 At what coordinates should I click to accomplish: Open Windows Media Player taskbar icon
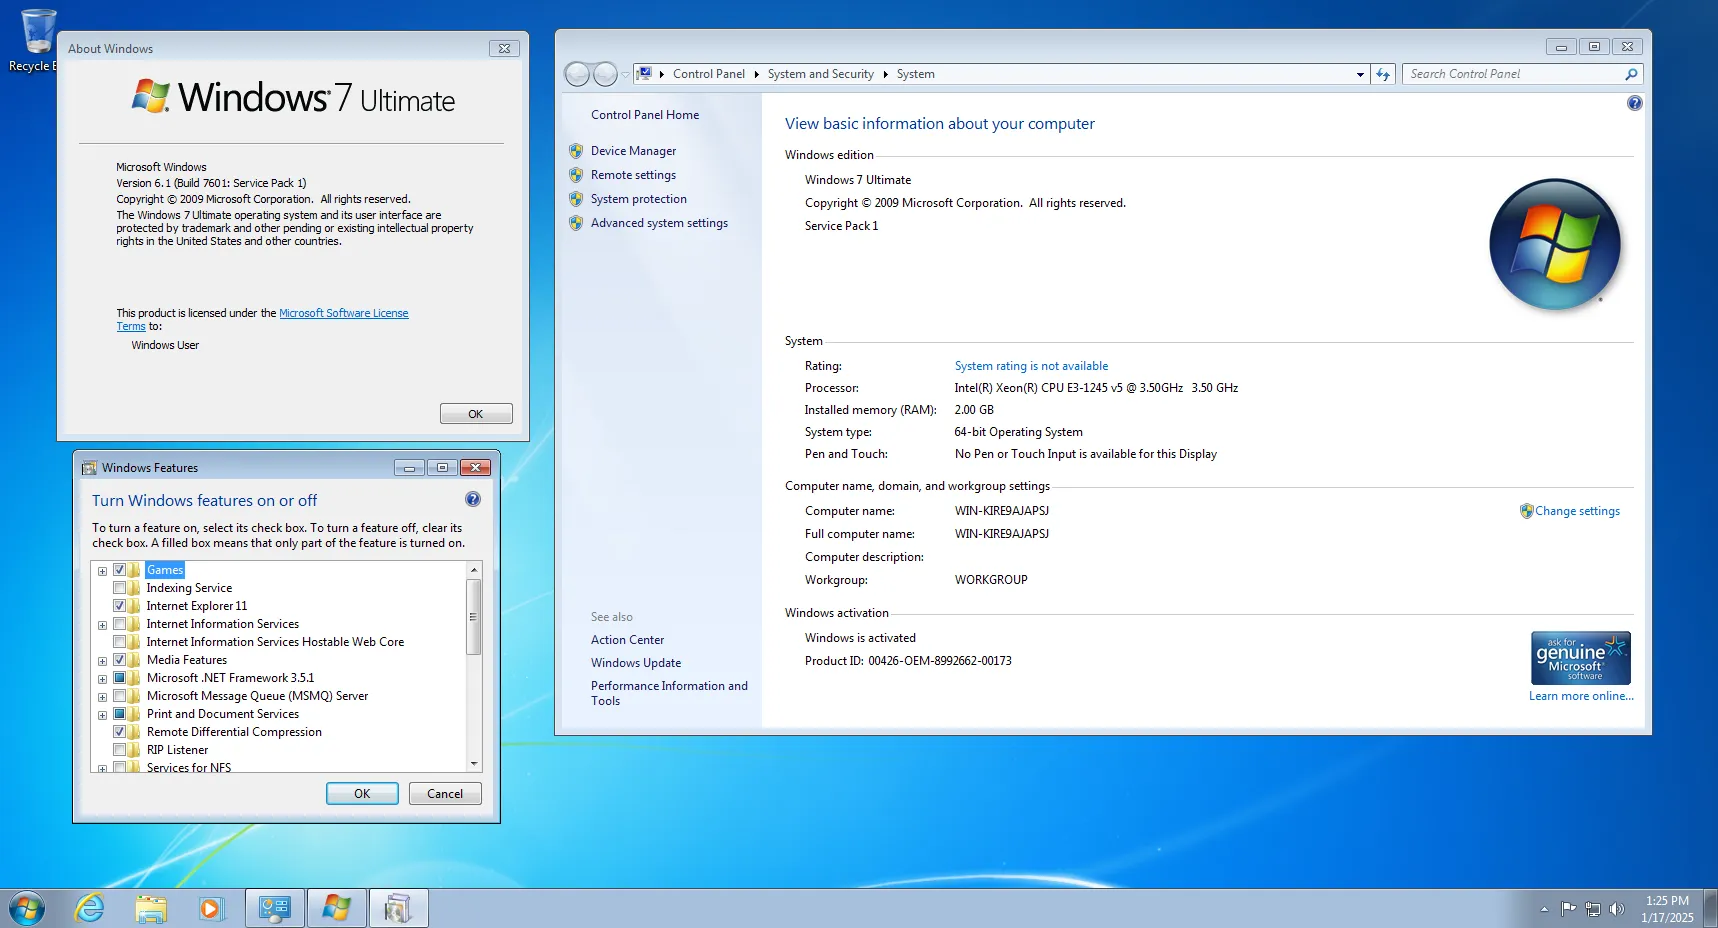click(x=211, y=909)
